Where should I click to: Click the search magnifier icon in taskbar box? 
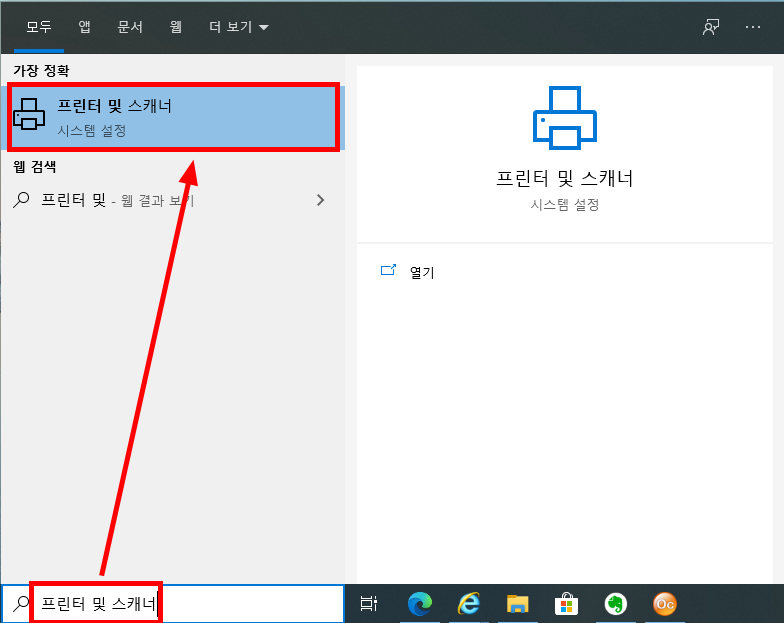pos(21,604)
